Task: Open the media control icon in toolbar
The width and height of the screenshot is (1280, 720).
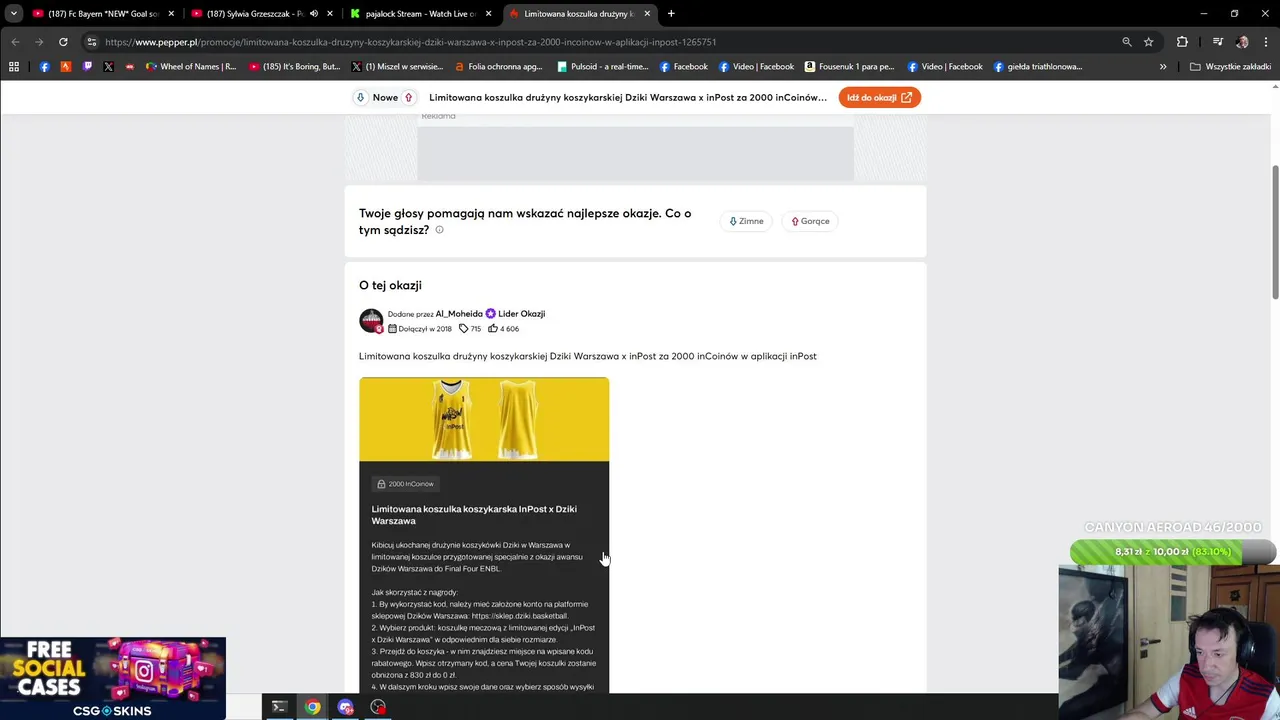Action: 1217,42
